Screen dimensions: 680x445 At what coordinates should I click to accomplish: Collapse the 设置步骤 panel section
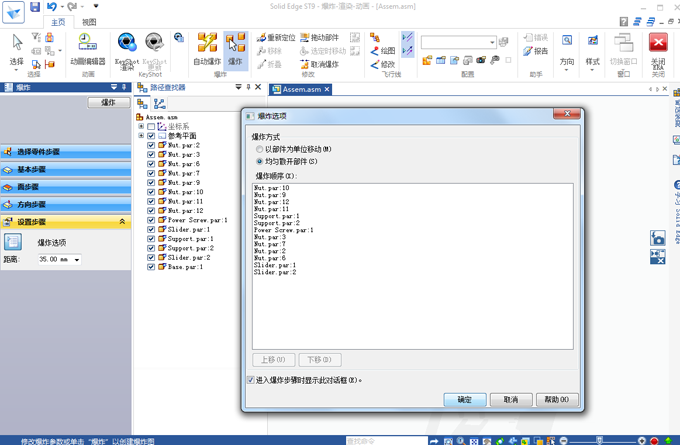(x=123, y=222)
